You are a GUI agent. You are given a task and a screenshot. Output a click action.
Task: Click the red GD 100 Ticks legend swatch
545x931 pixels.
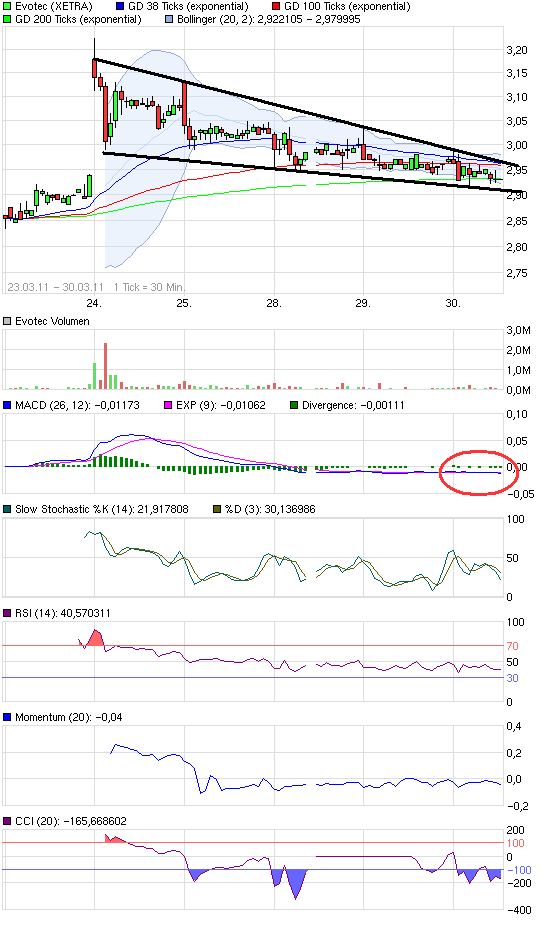(x=276, y=7)
